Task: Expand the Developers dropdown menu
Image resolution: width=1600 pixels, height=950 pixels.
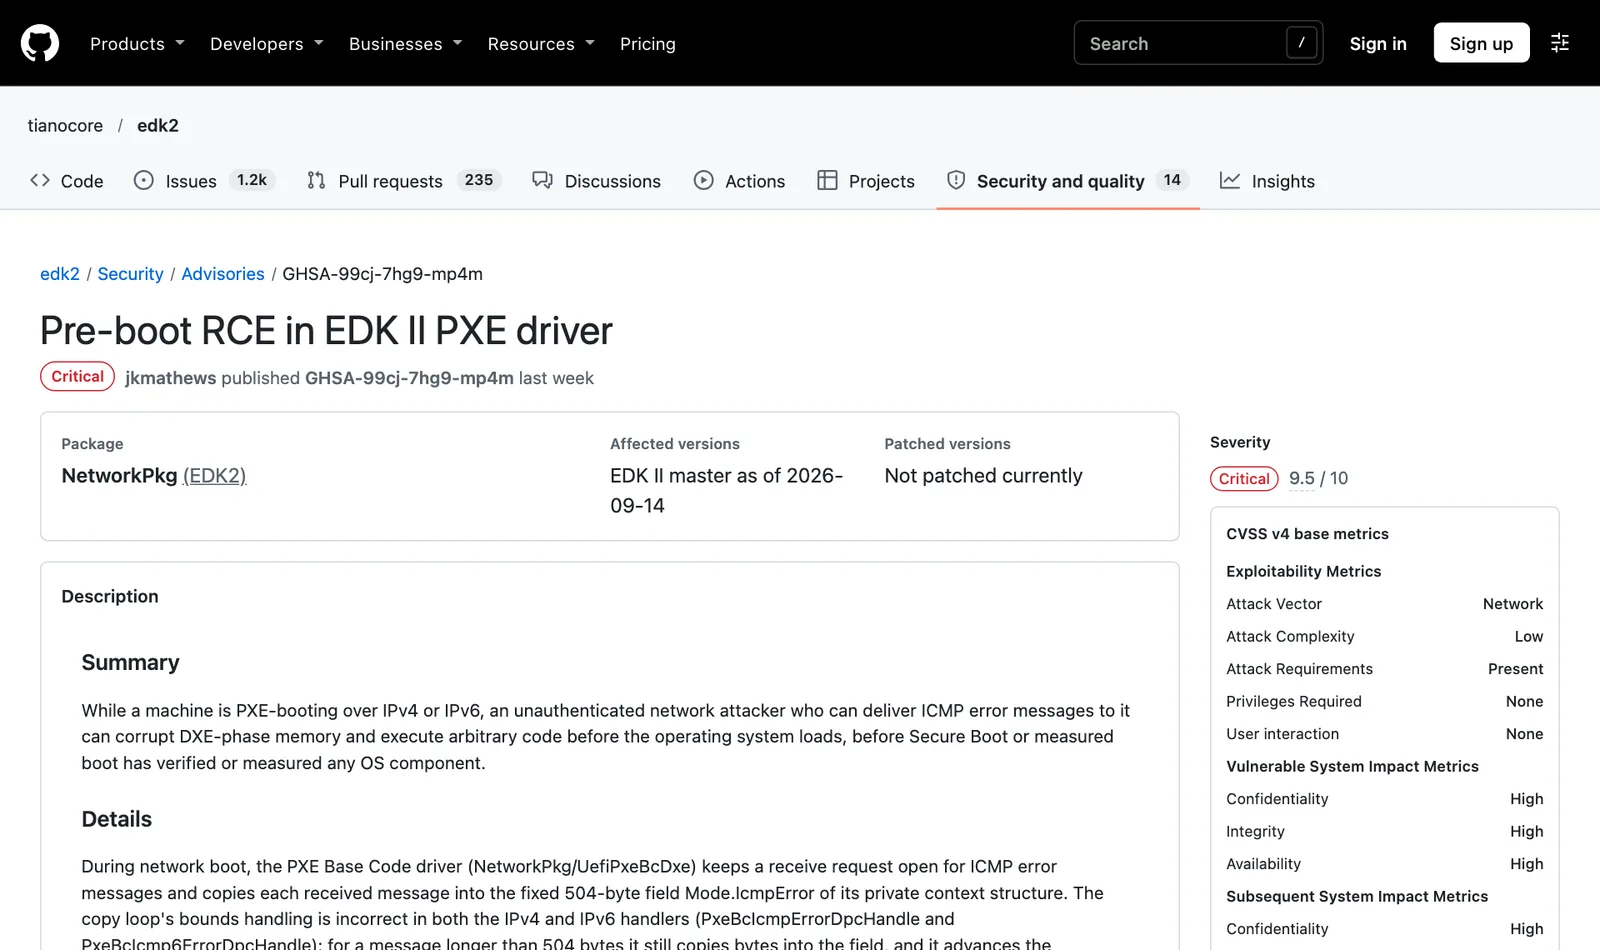Action: pyautogui.click(x=267, y=44)
